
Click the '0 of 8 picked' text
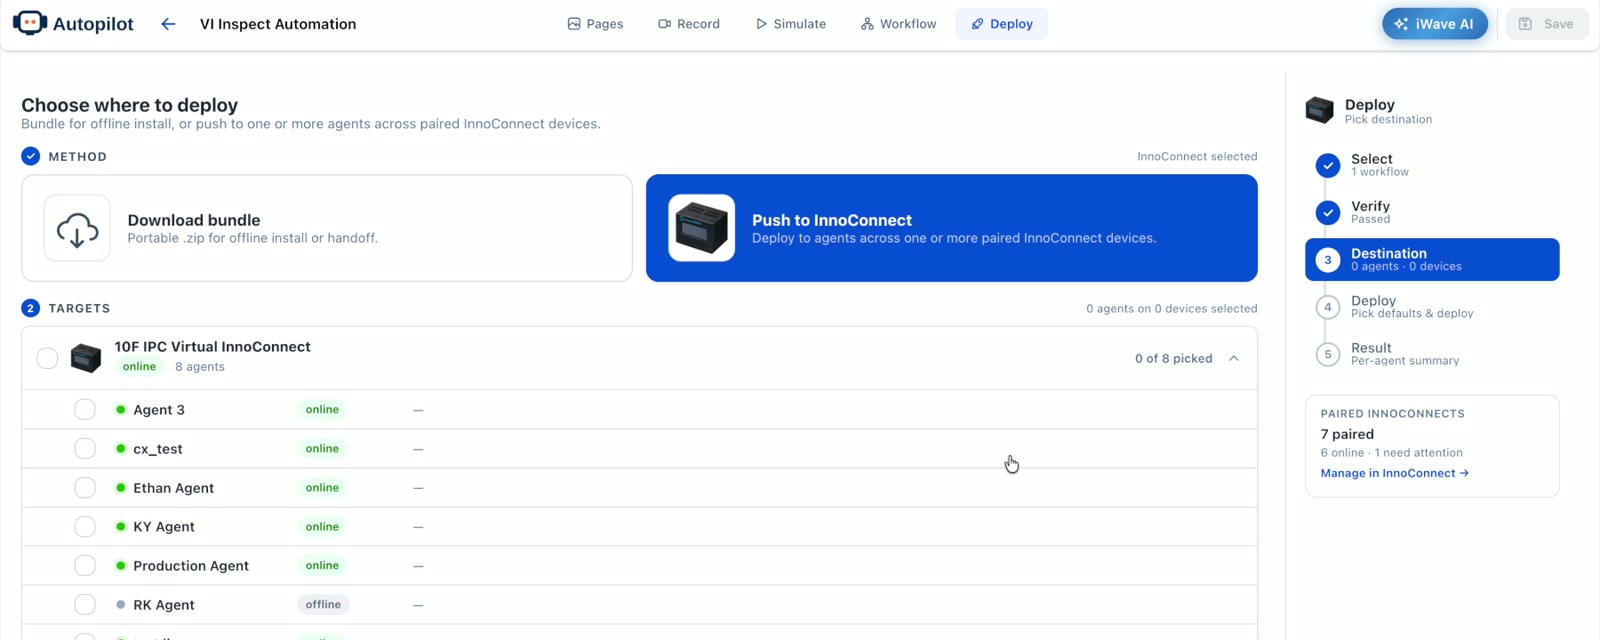coord(1173,358)
